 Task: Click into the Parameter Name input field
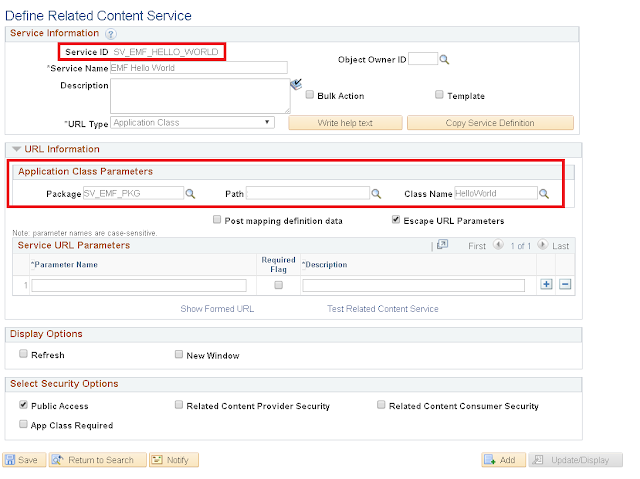[138, 285]
